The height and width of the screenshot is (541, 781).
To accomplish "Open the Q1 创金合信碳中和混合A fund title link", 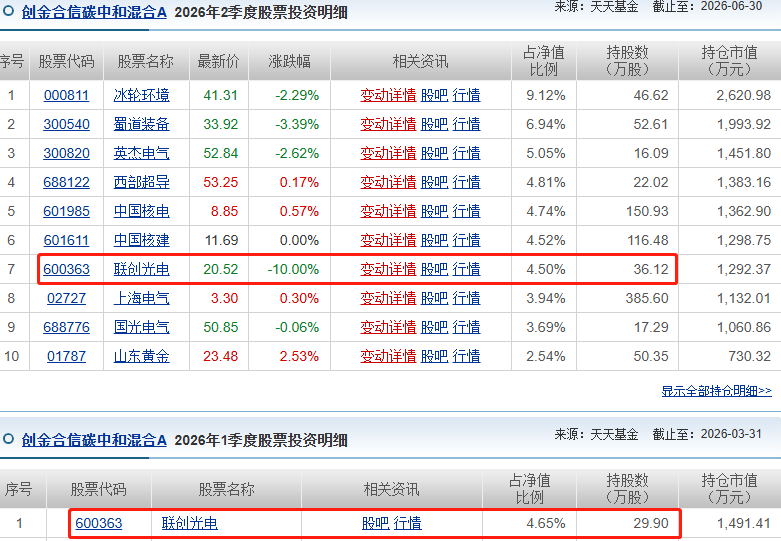I will [94, 440].
